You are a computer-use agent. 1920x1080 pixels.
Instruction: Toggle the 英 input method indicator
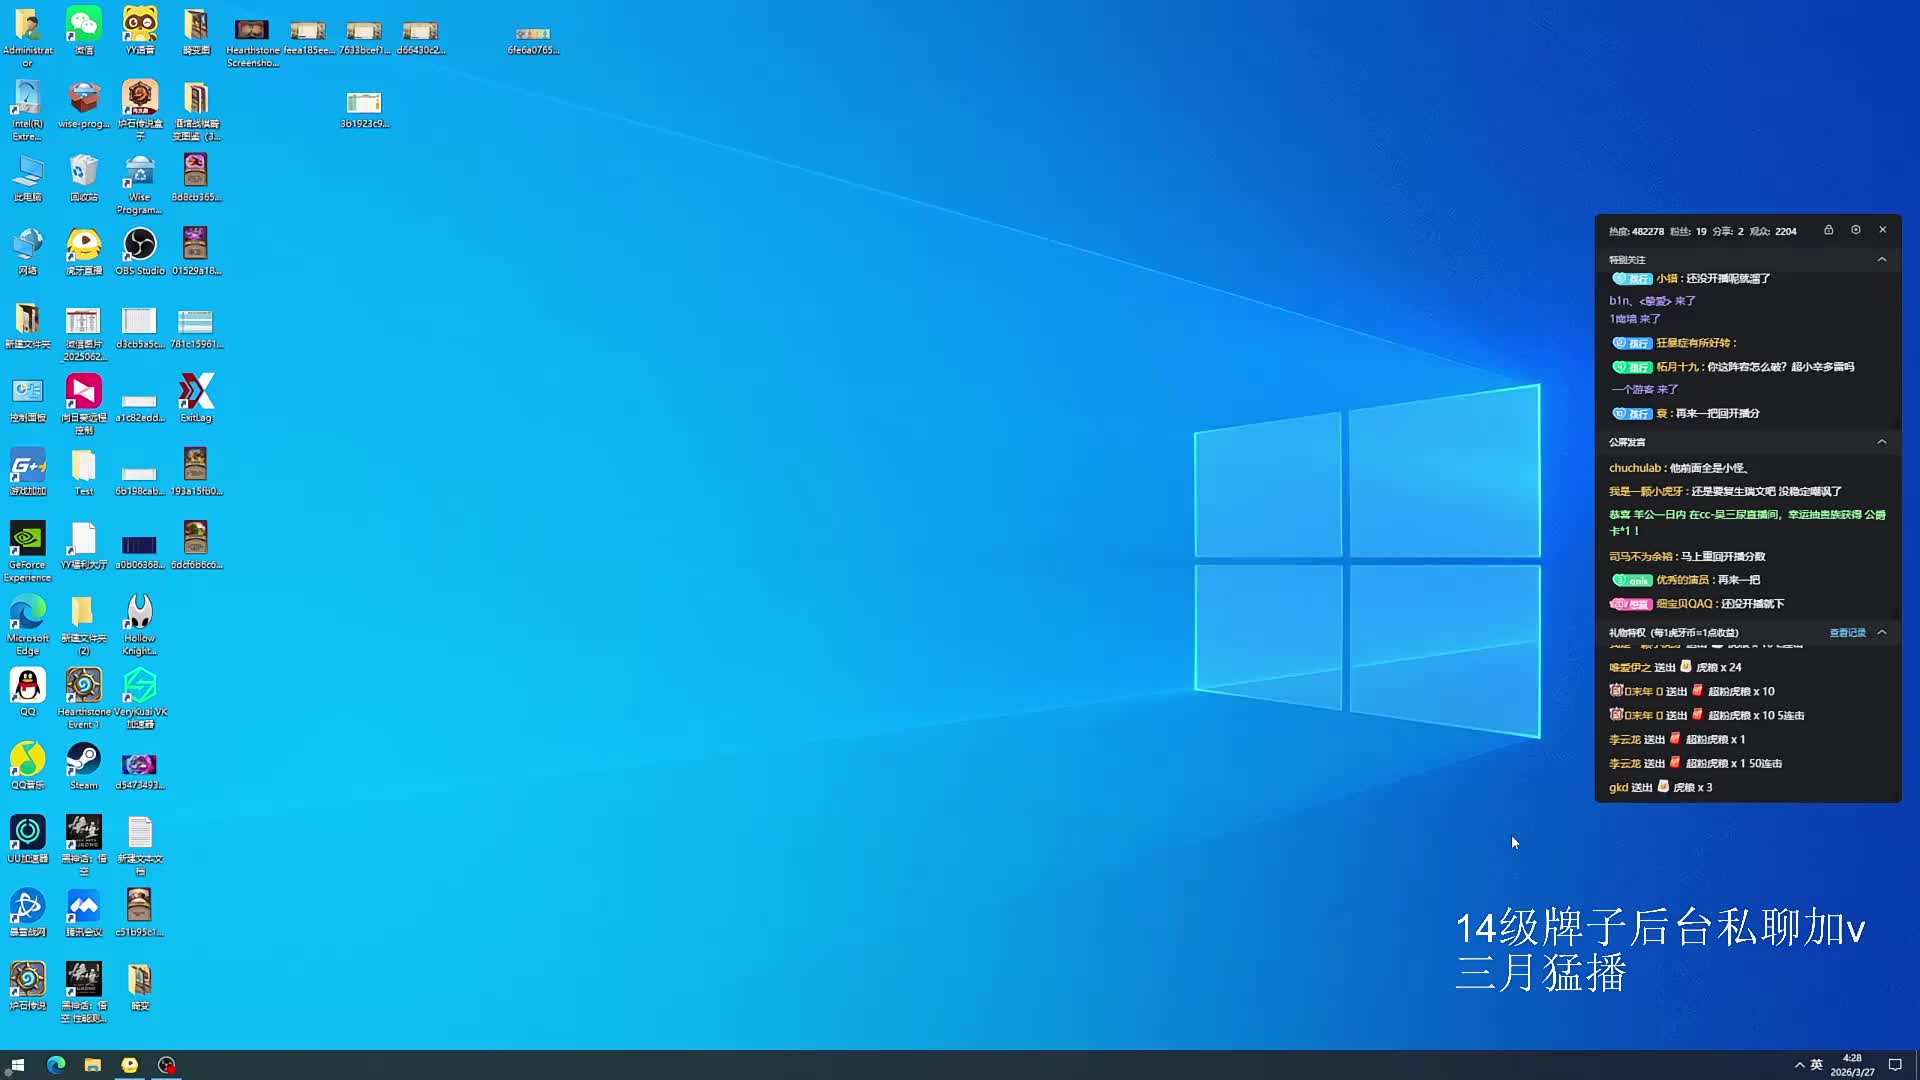click(1816, 1065)
